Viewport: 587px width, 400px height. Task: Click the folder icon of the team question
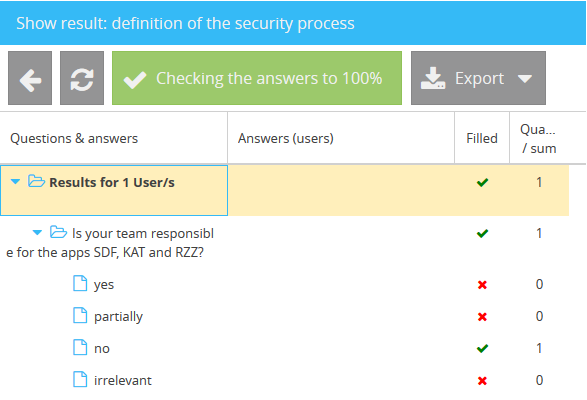click(x=58, y=232)
